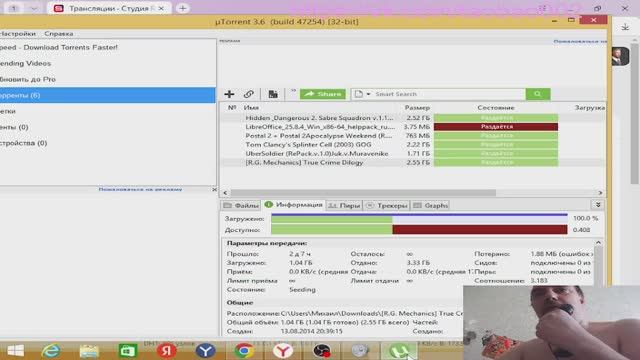This screenshot has height=360, width=640.
Task: Open the Graphs tab
Action: (431, 205)
